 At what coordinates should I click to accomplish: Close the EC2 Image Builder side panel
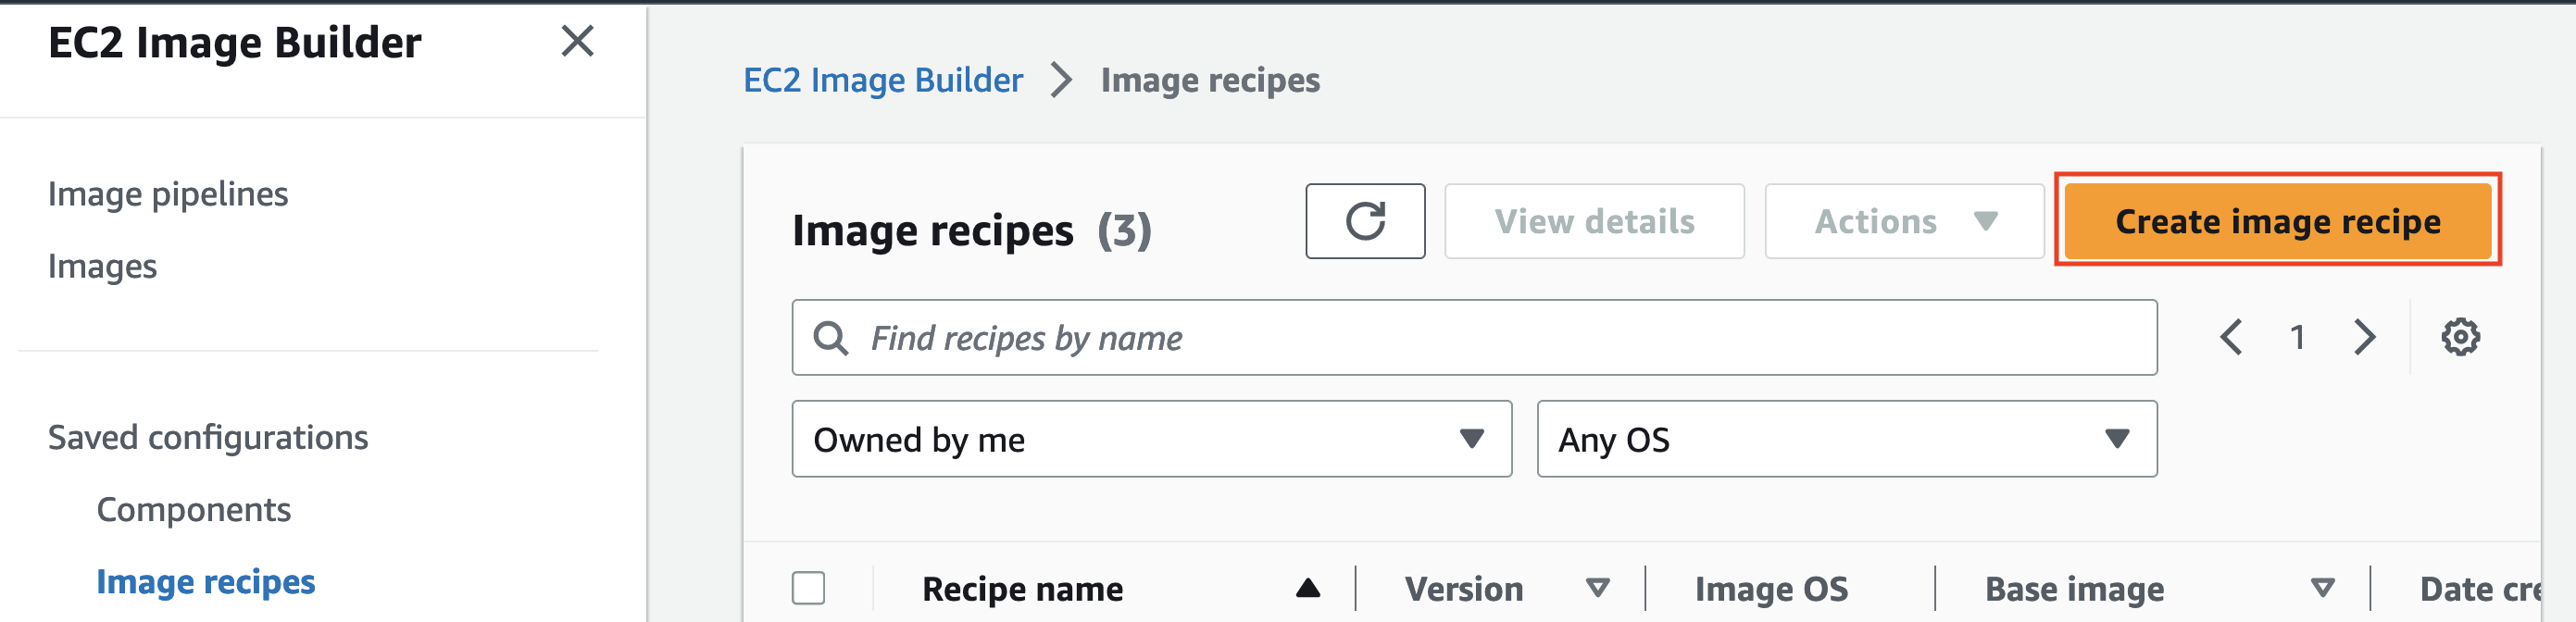[x=576, y=42]
